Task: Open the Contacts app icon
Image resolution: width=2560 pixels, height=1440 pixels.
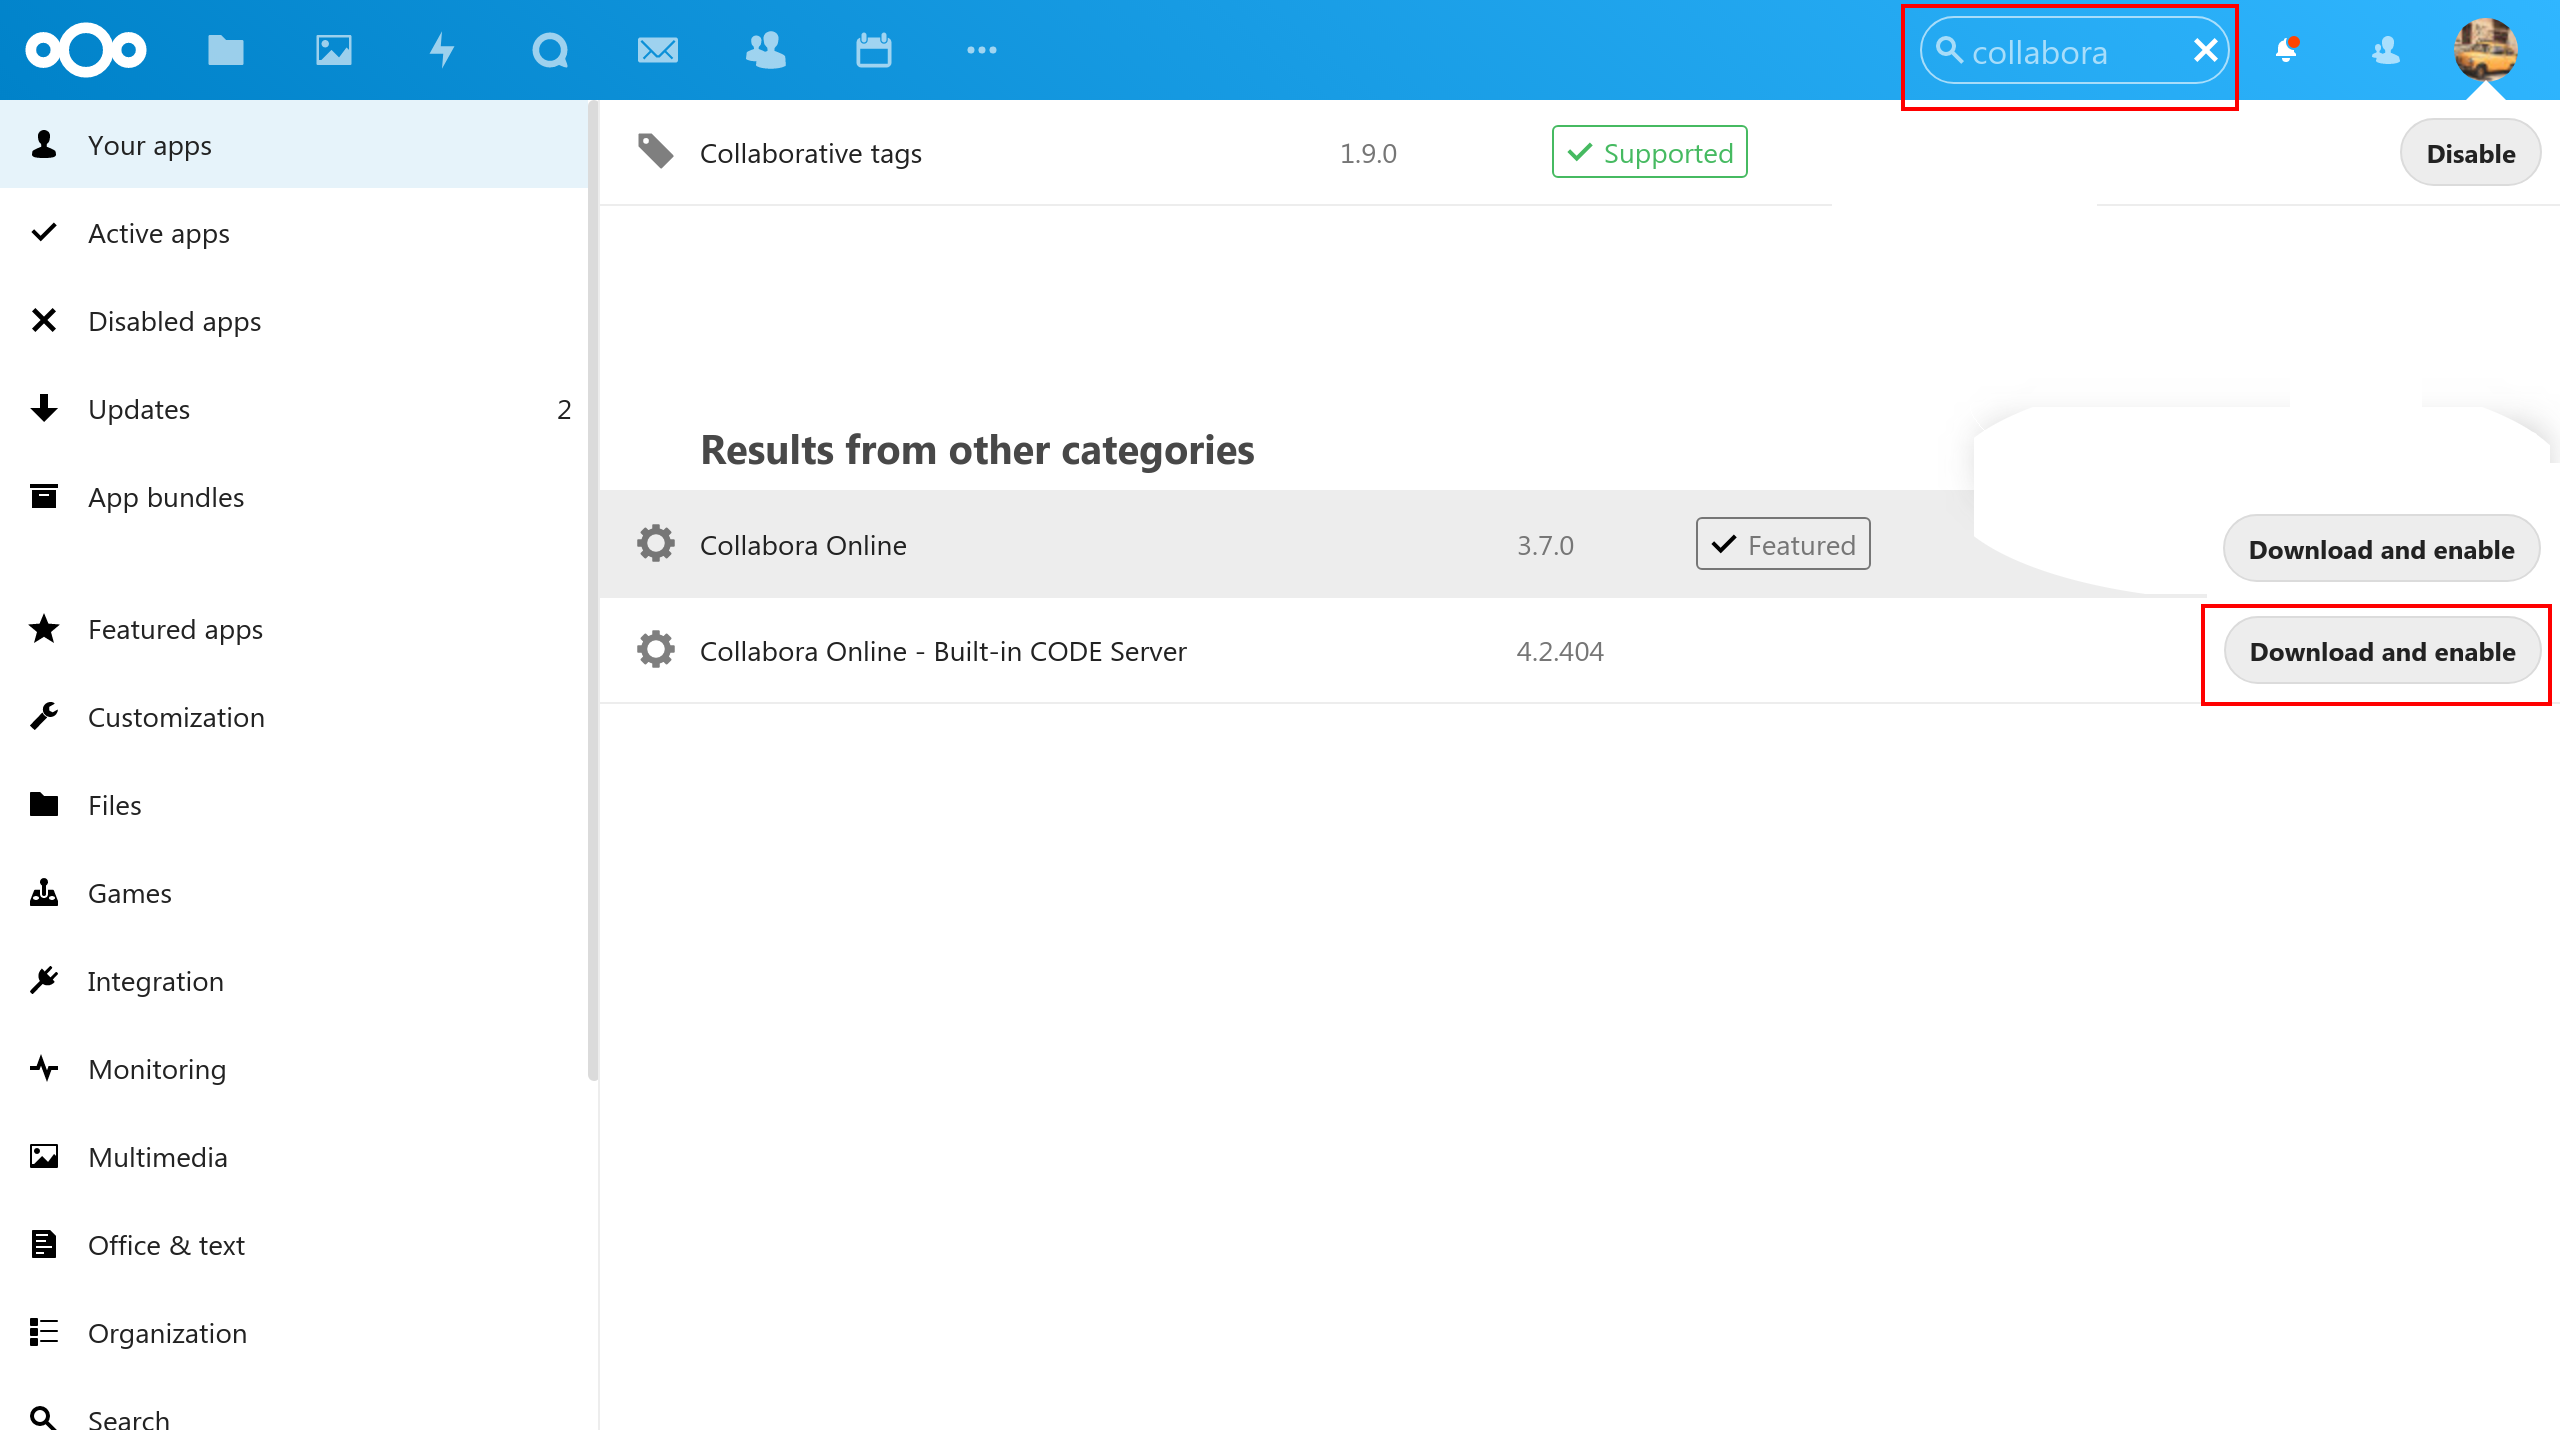Action: point(766,50)
